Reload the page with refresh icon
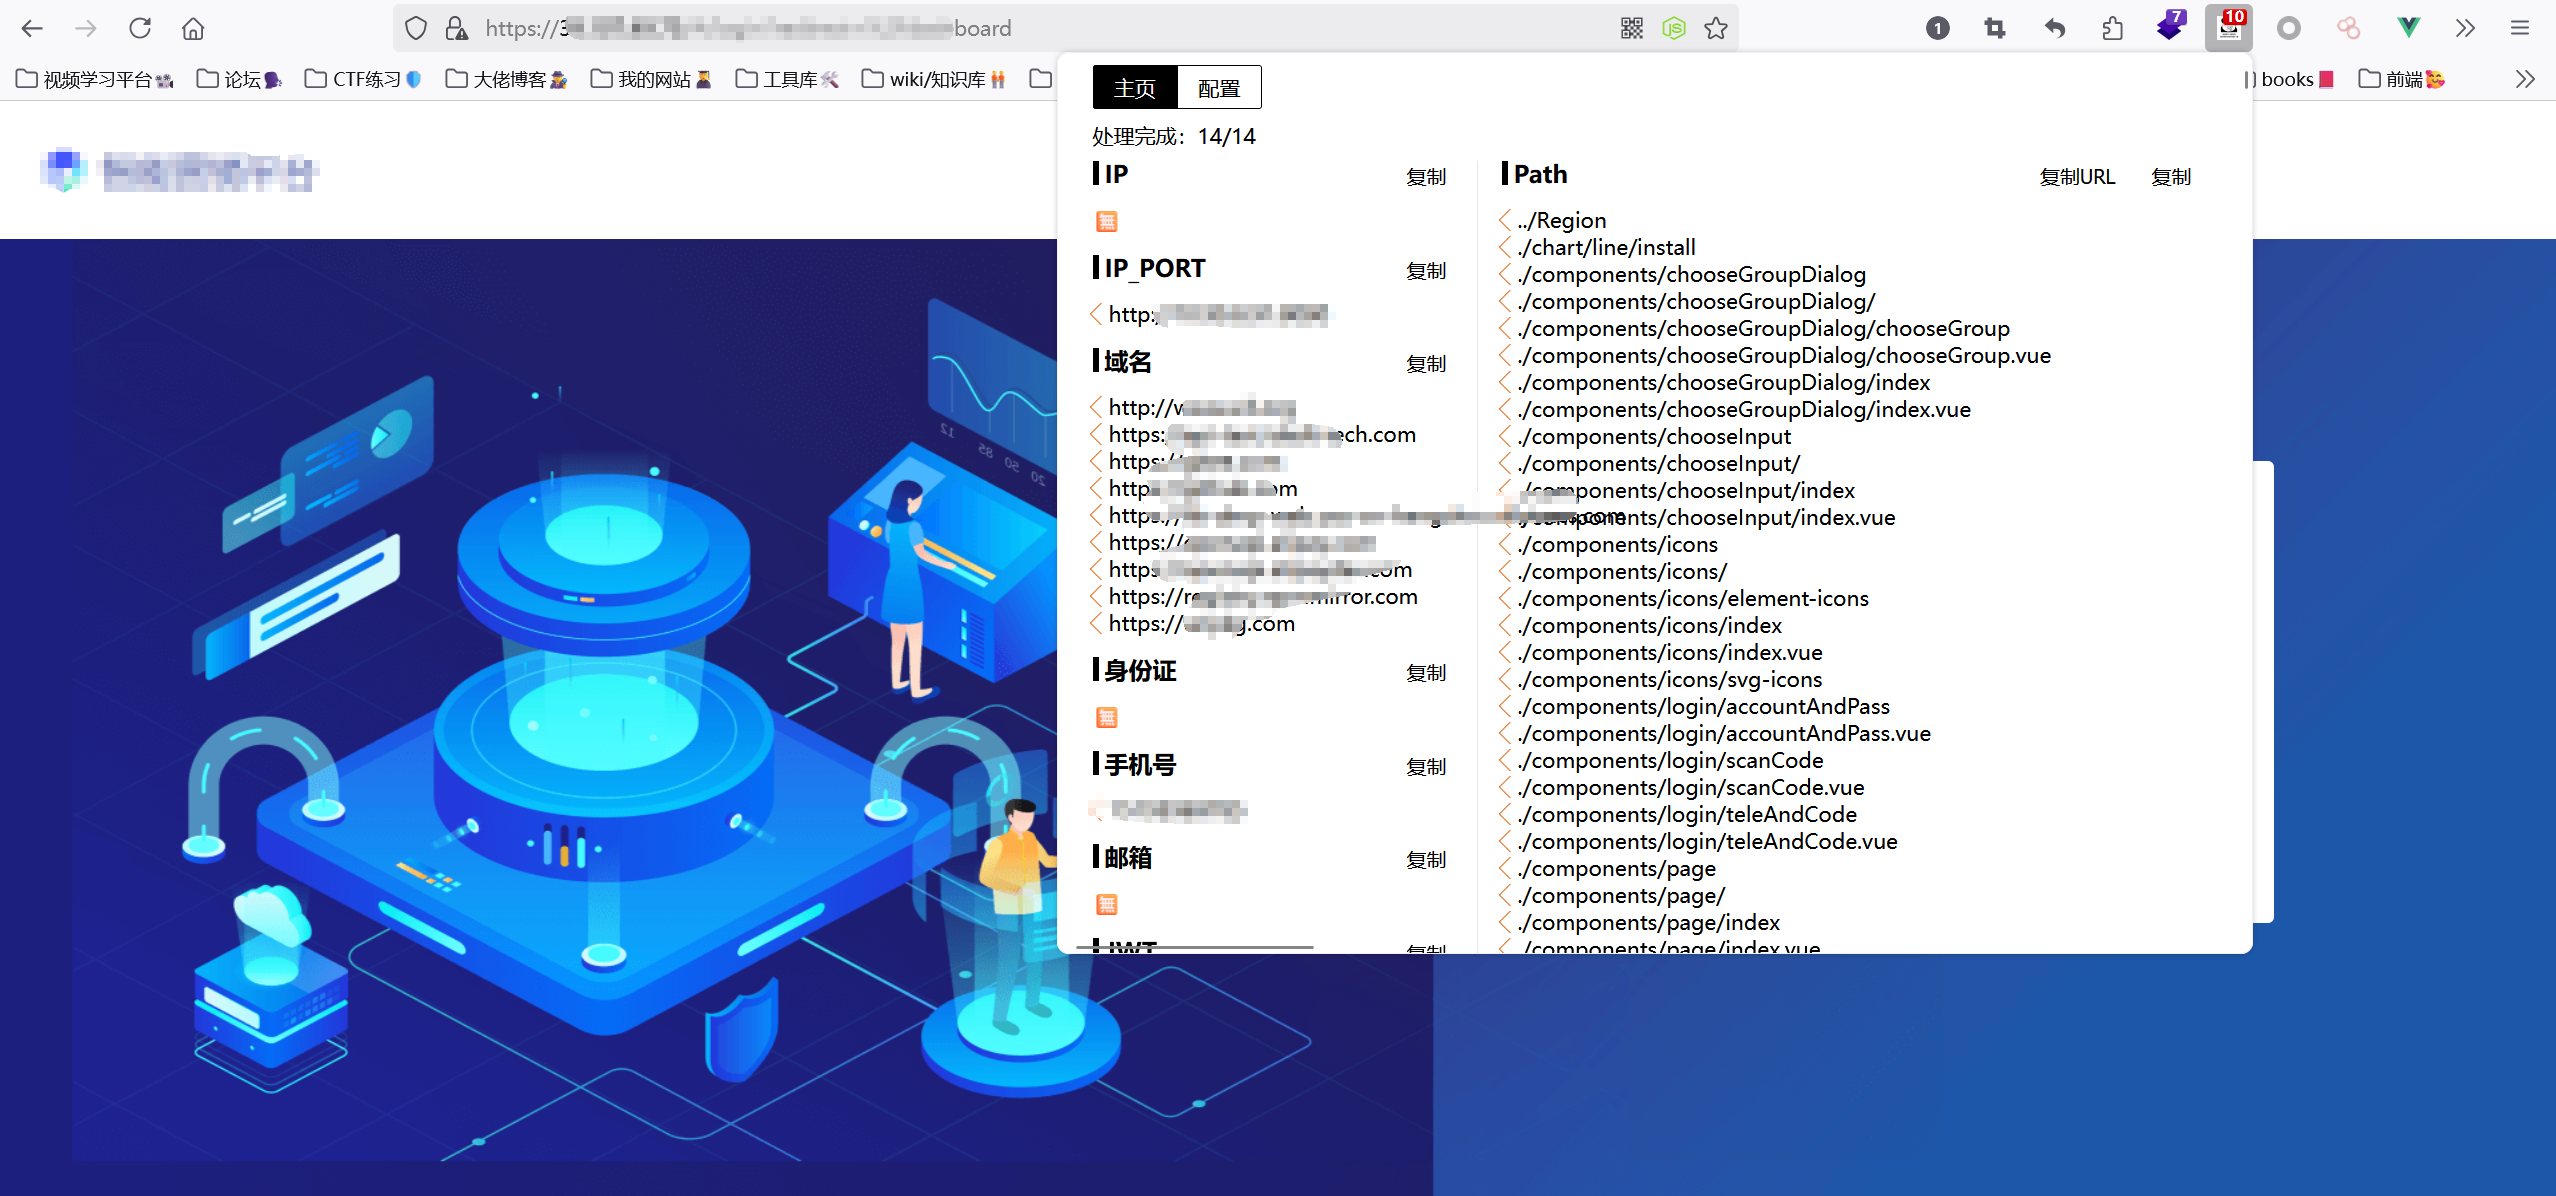The height and width of the screenshot is (1196, 2556). (140, 28)
